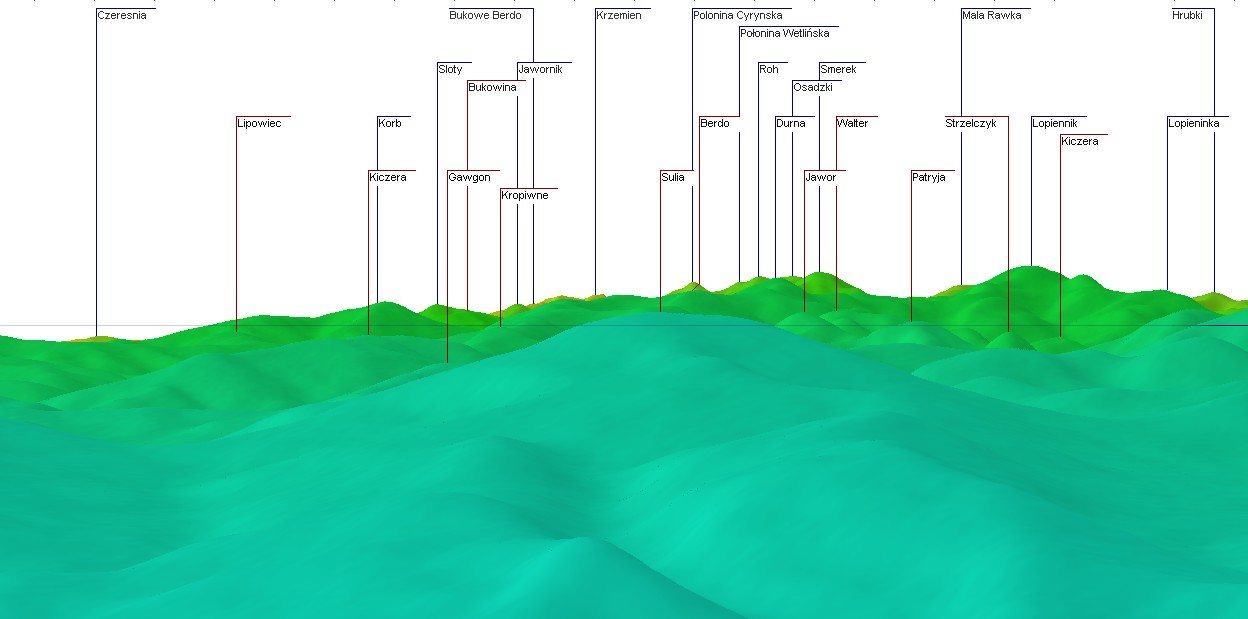Click the Jawornik label

(541, 70)
